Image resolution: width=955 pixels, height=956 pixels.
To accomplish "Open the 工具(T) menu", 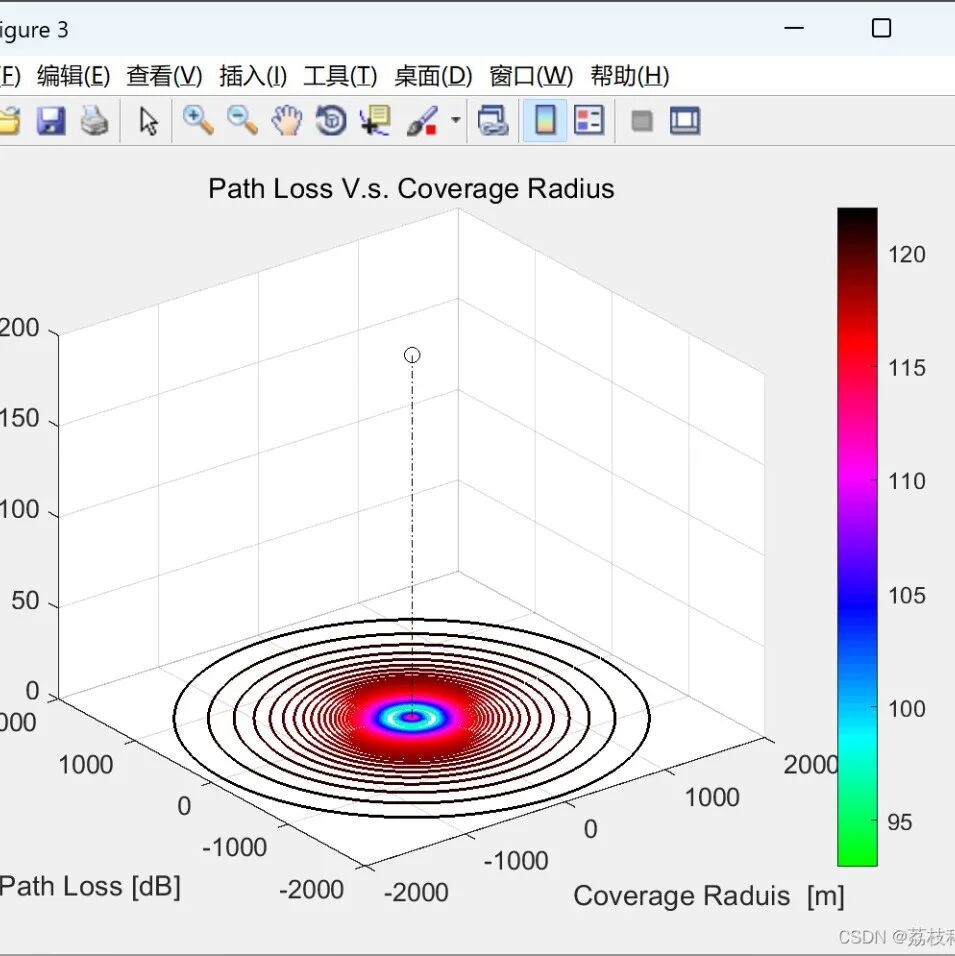I will pos(340,76).
